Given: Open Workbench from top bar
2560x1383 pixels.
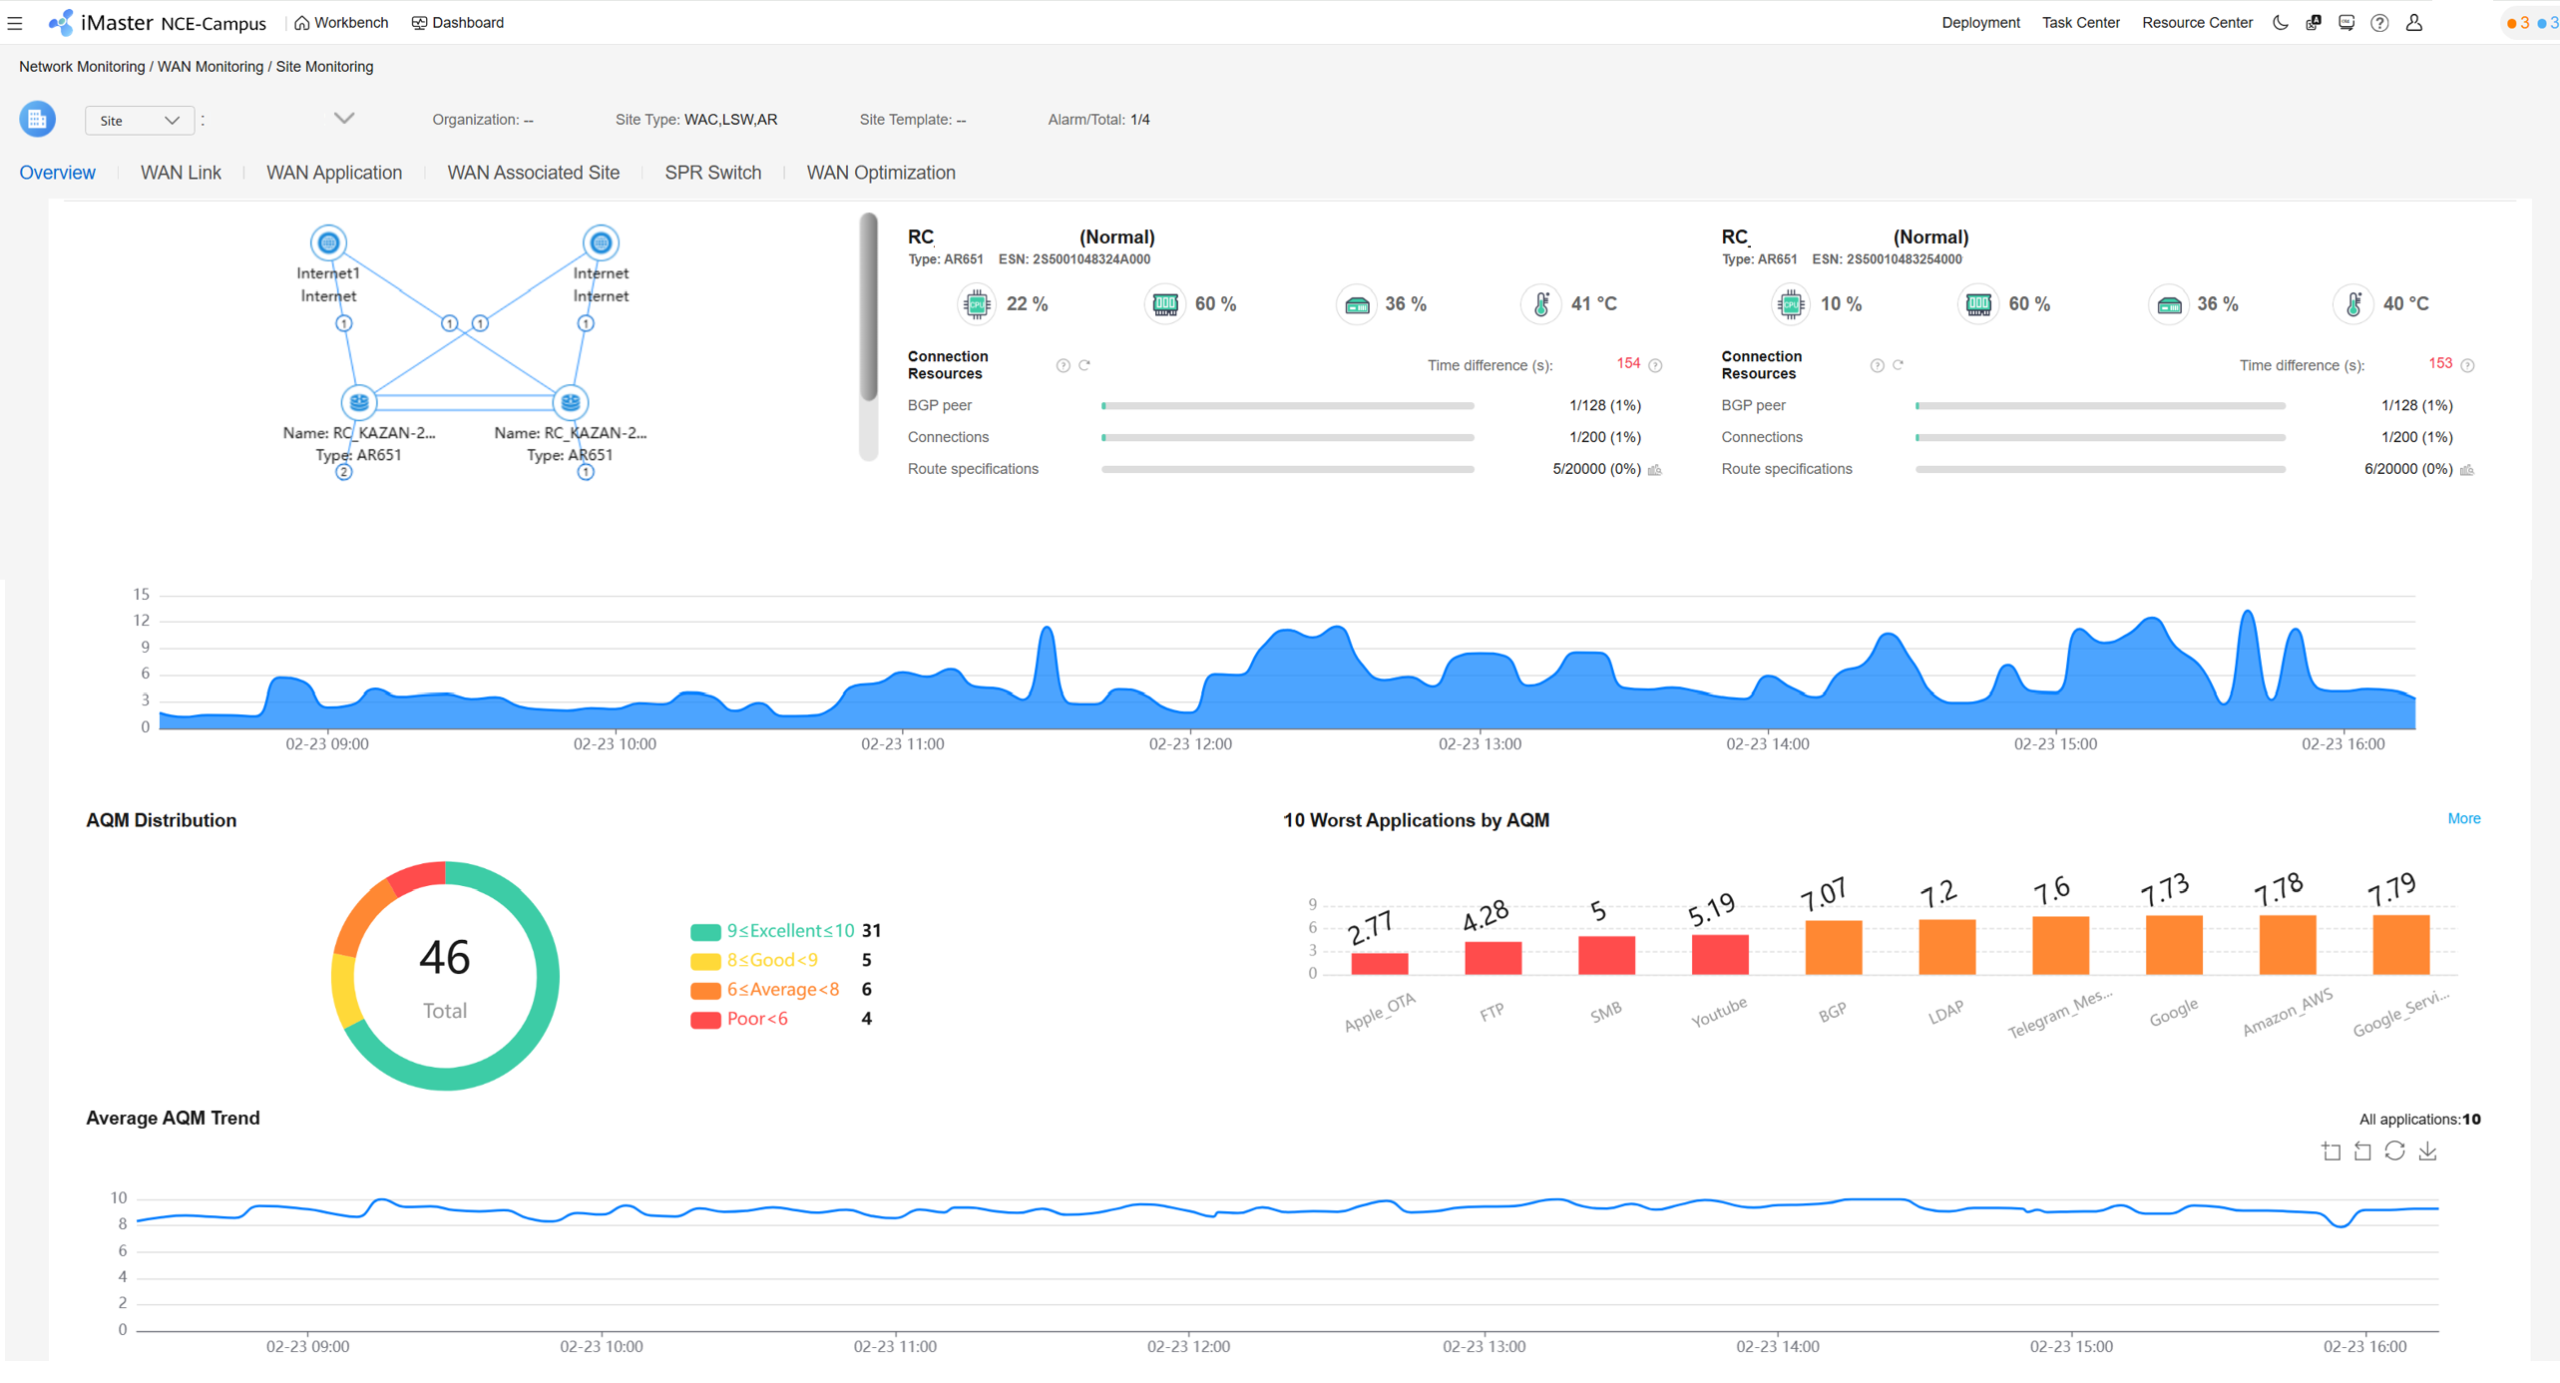Looking at the screenshot, I should click(341, 23).
